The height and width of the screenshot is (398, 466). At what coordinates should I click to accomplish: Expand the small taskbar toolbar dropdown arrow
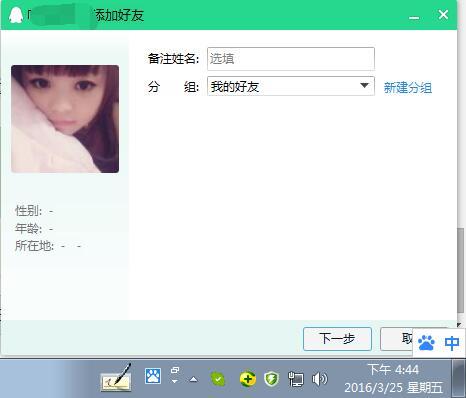tap(175, 381)
